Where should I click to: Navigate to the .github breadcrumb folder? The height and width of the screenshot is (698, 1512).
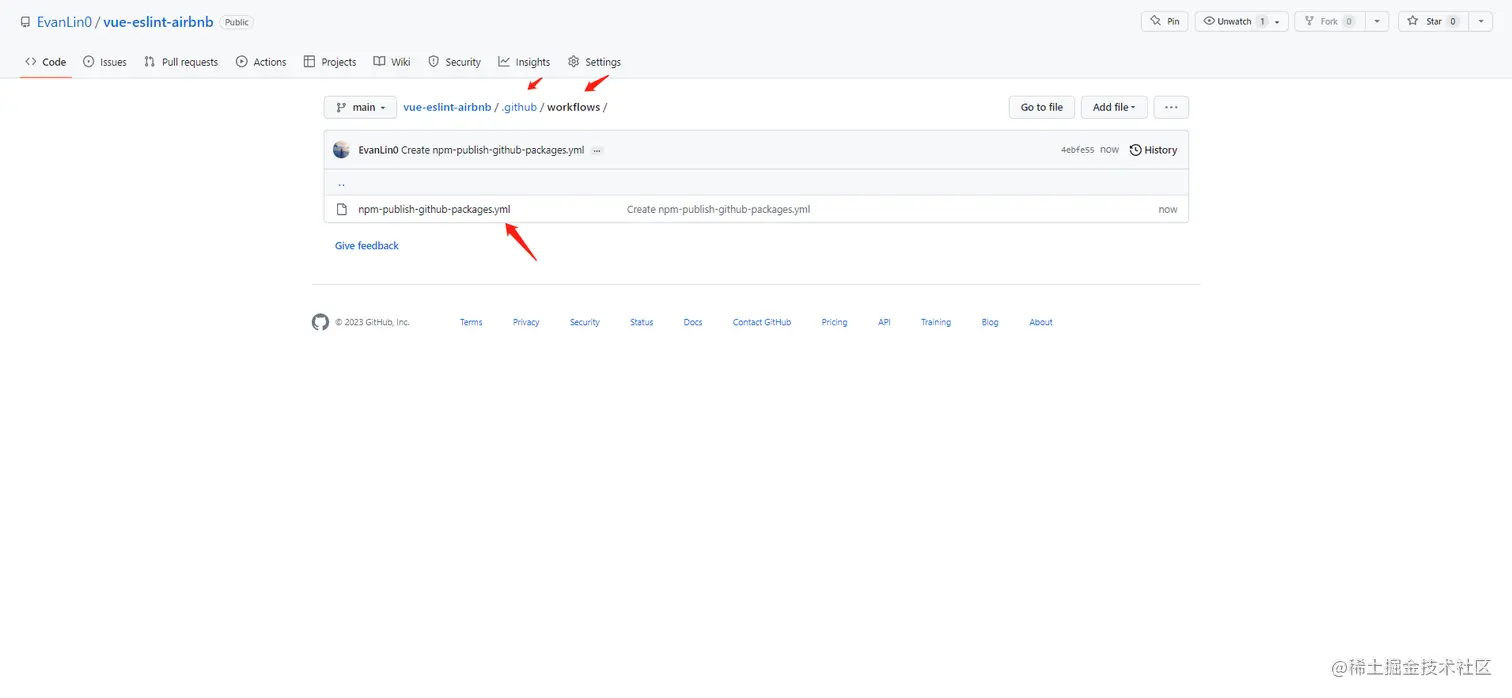click(x=520, y=107)
